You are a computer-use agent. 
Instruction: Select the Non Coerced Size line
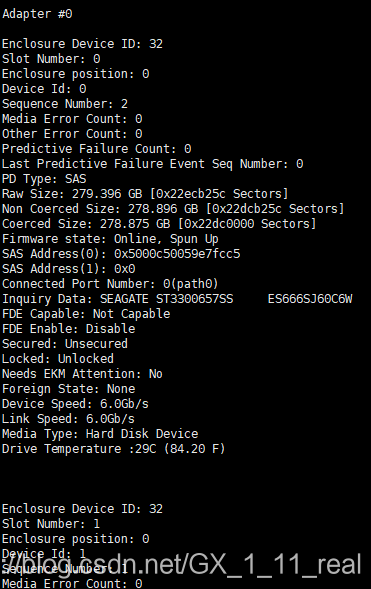[x=173, y=208]
